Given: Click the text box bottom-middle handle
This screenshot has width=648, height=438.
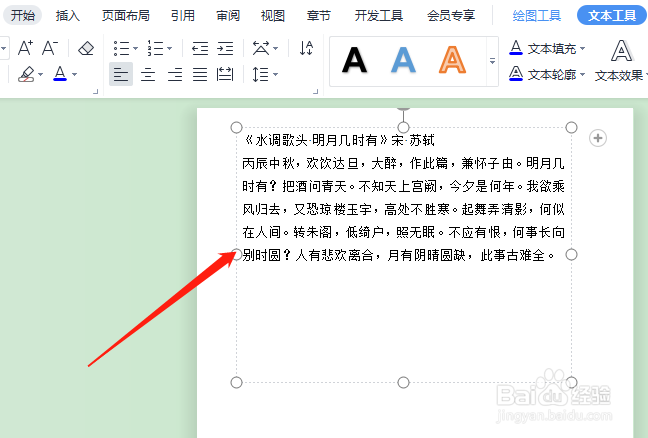Looking at the screenshot, I should [403, 382].
